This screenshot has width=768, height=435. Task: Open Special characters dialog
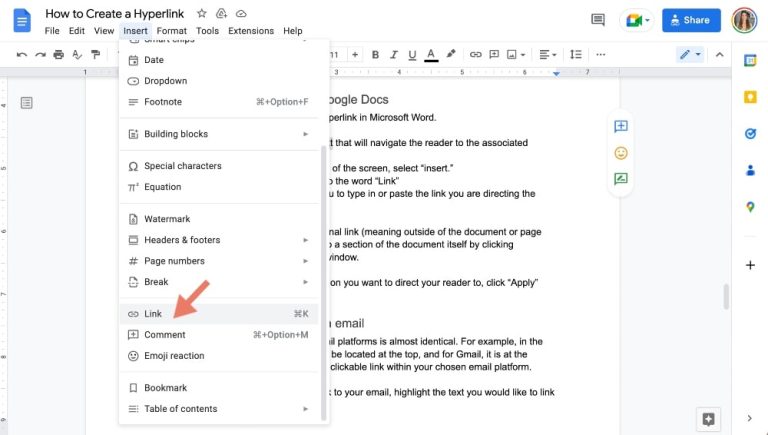[x=219, y=166]
